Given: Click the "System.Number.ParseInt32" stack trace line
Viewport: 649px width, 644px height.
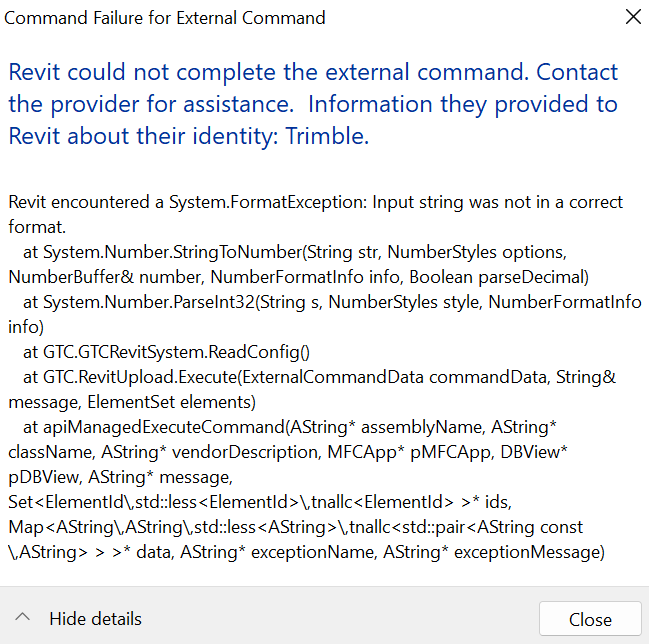Looking at the screenshot, I should coord(201,299).
